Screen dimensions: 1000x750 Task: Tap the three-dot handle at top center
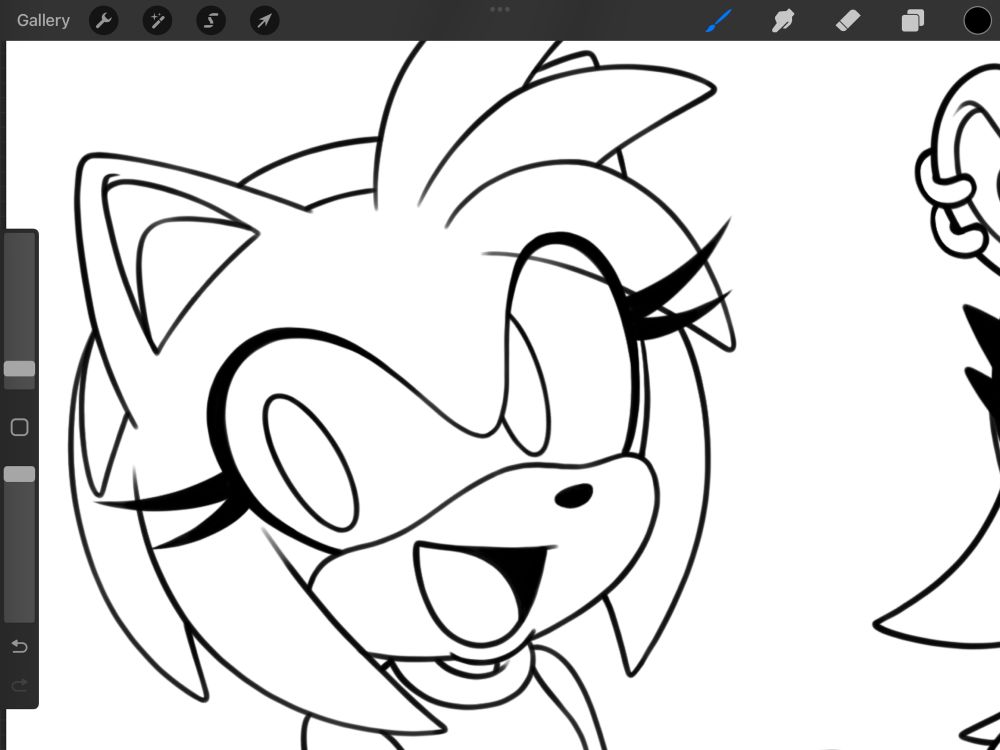pos(500,10)
